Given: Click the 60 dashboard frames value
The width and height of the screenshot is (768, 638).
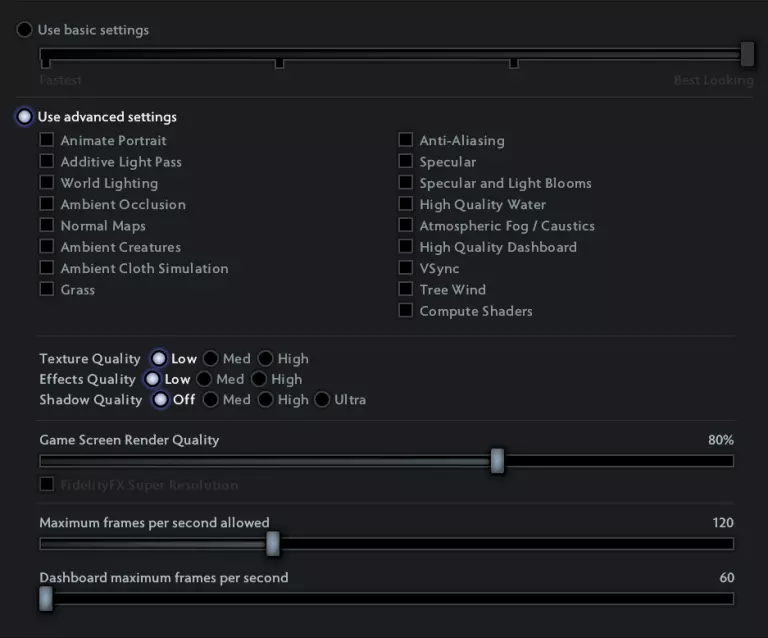Looking at the screenshot, I should pyautogui.click(x=727, y=577).
